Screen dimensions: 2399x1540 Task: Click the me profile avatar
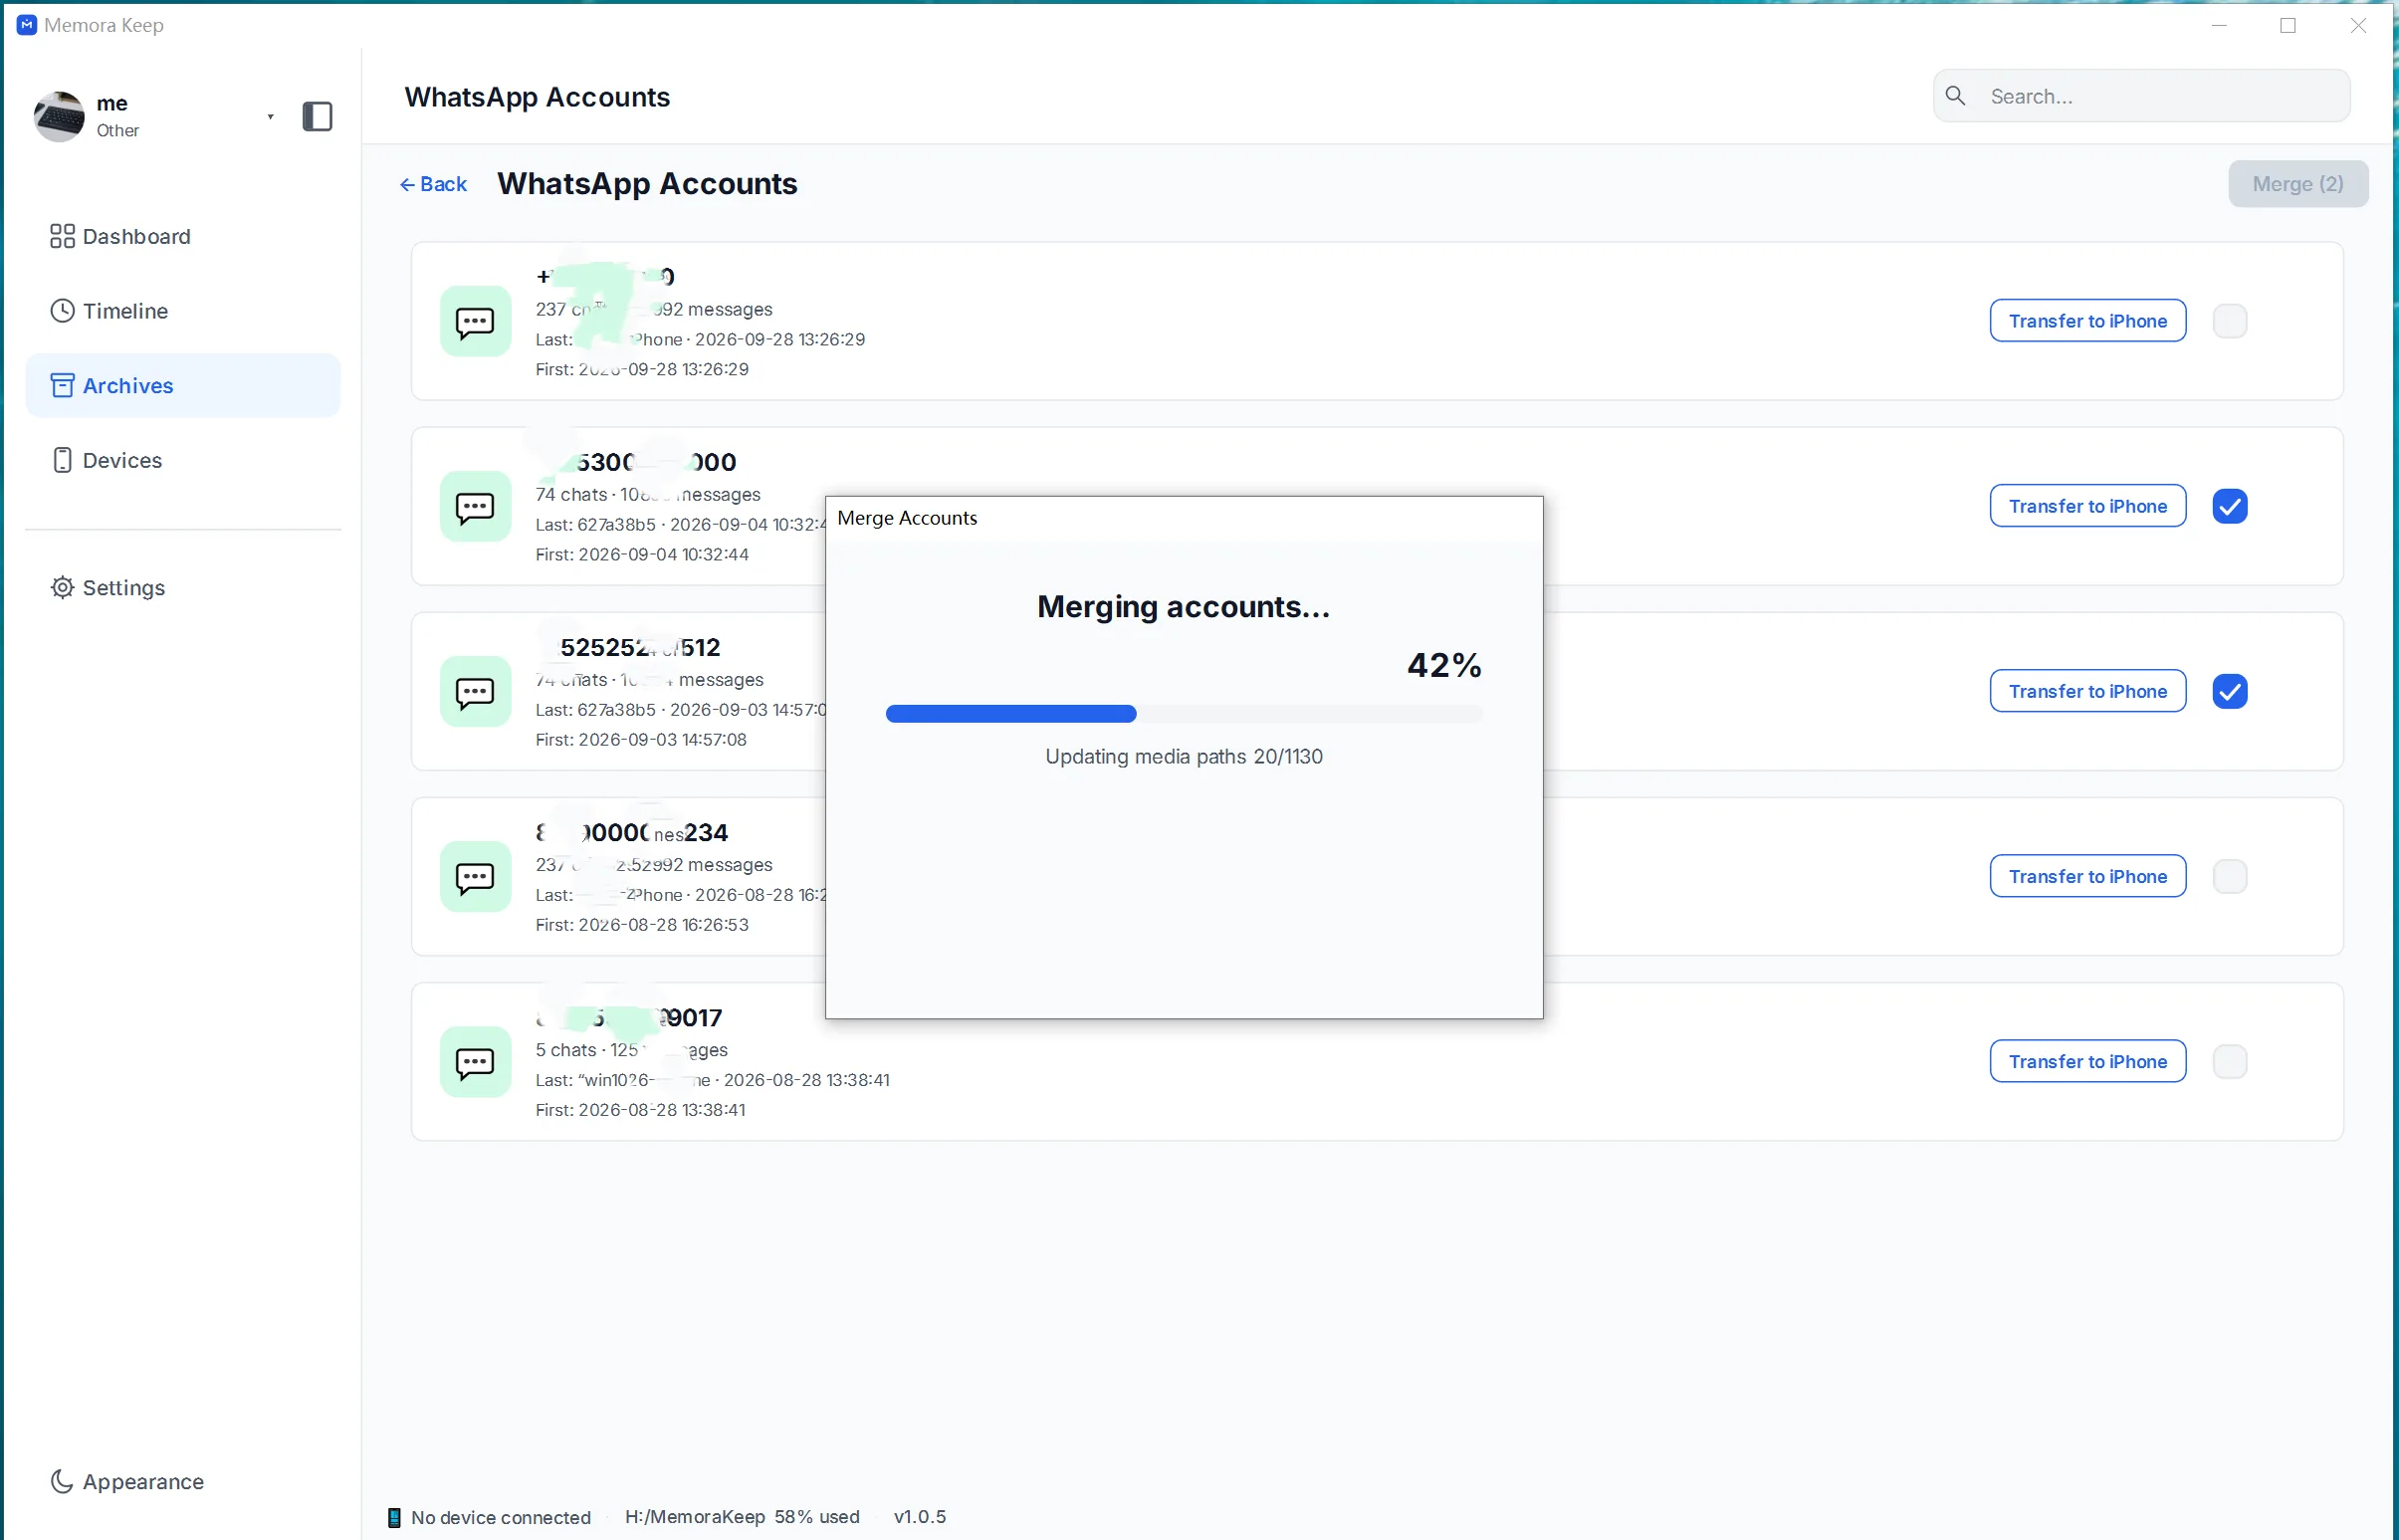click(x=59, y=117)
